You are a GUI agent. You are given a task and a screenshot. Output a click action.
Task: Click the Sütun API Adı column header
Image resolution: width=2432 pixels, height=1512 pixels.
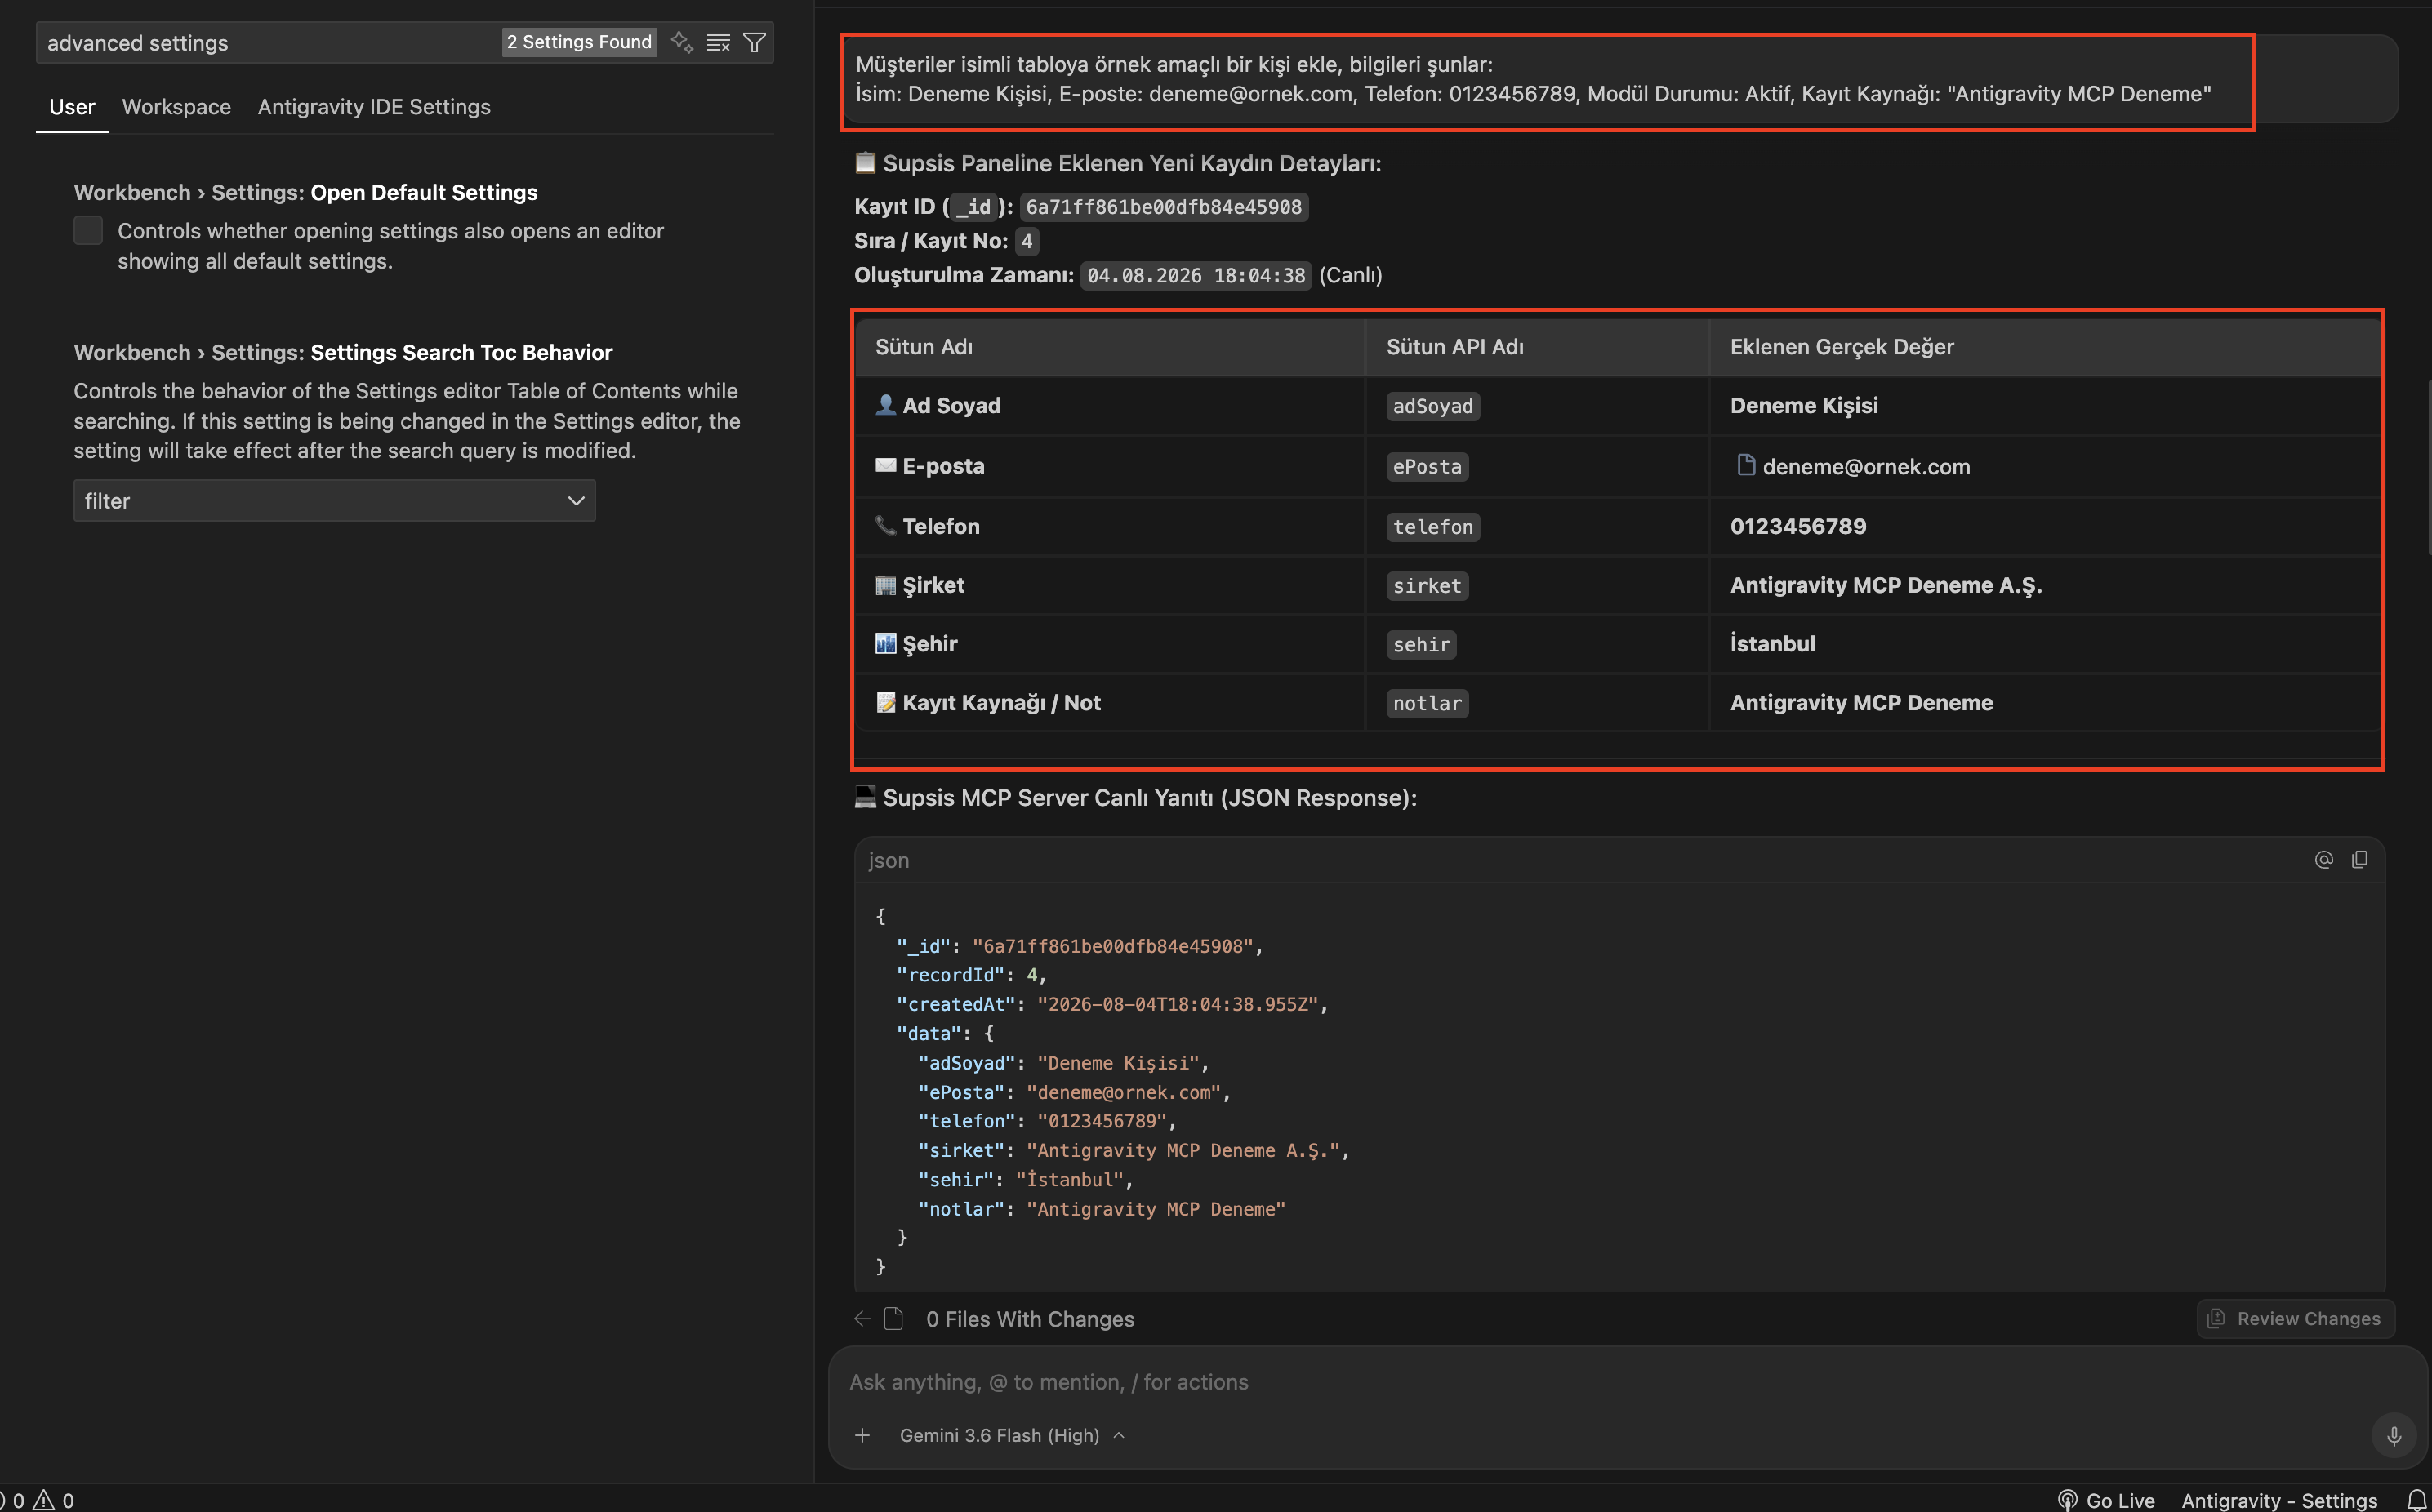[1455, 347]
